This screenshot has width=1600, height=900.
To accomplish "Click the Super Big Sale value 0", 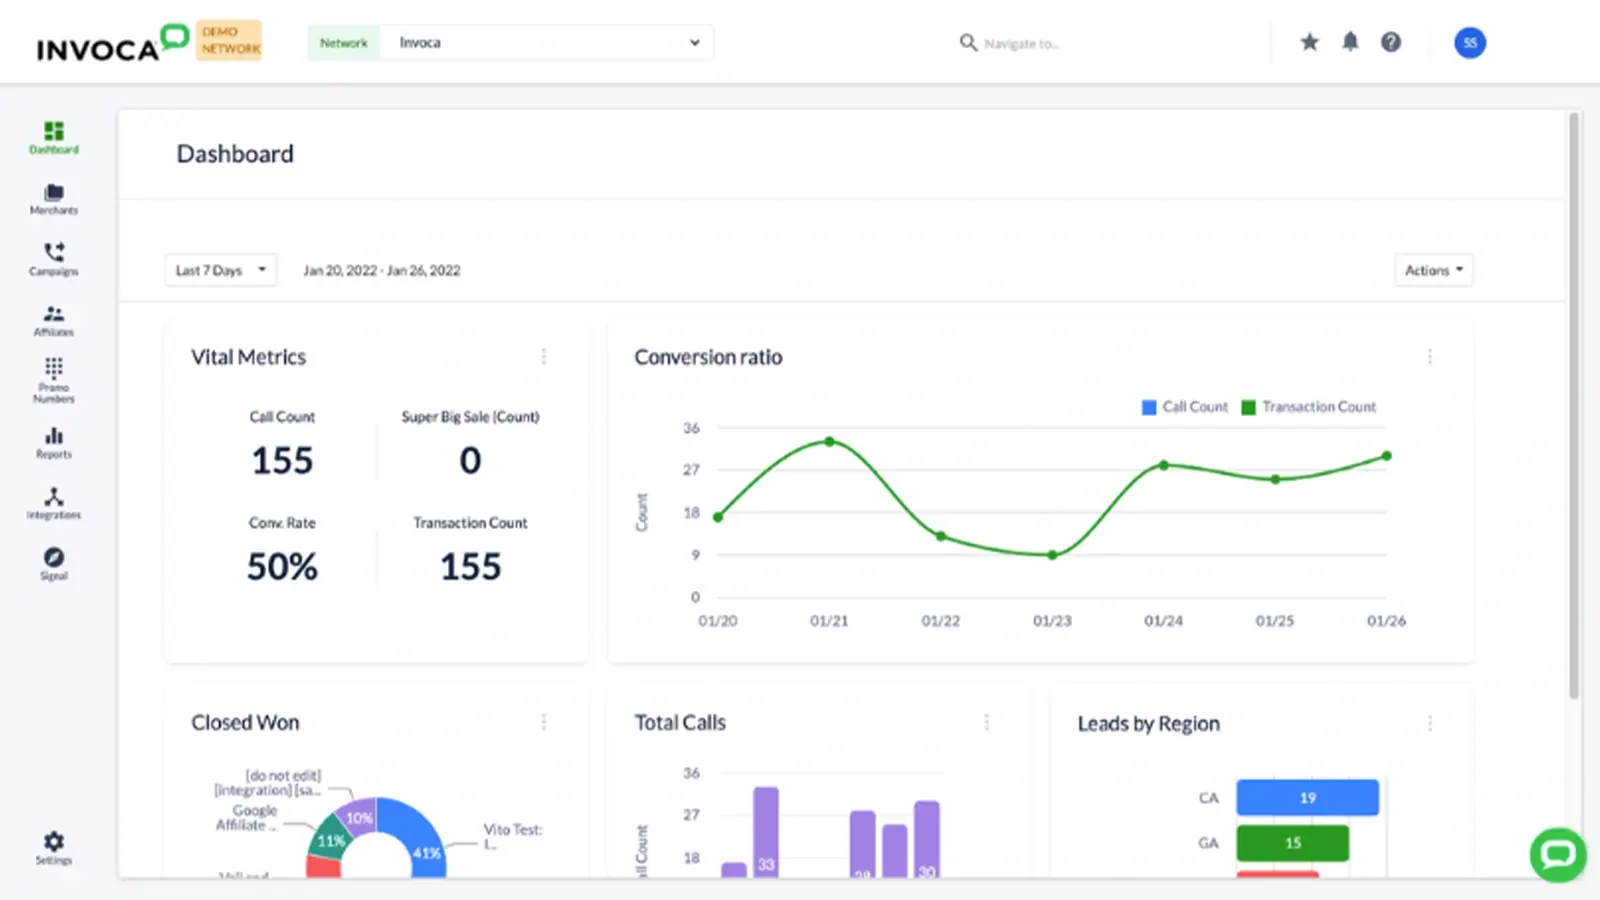I will point(470,461).
